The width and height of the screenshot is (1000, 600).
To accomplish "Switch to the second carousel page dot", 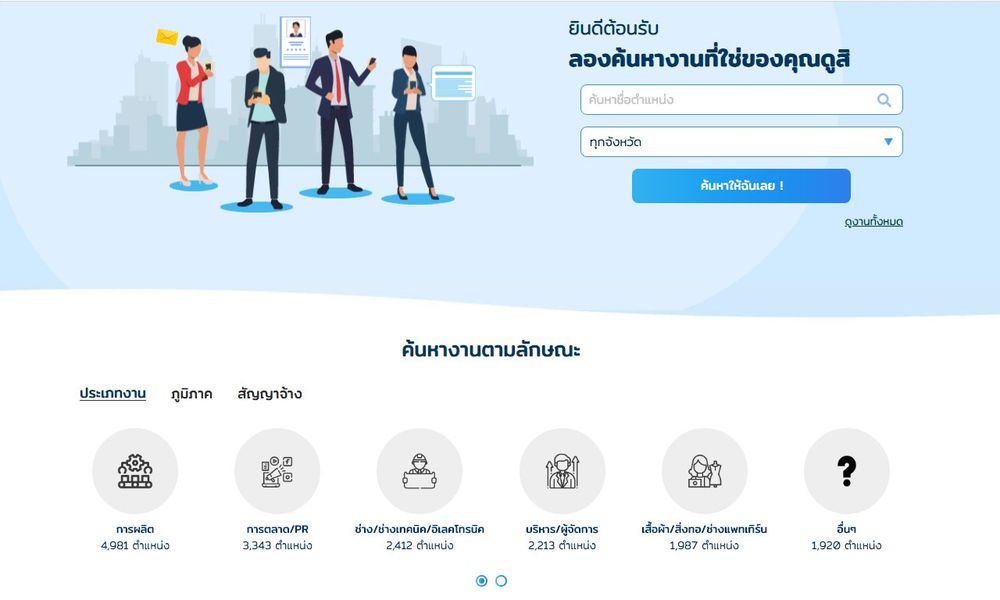I will point(501,581).
